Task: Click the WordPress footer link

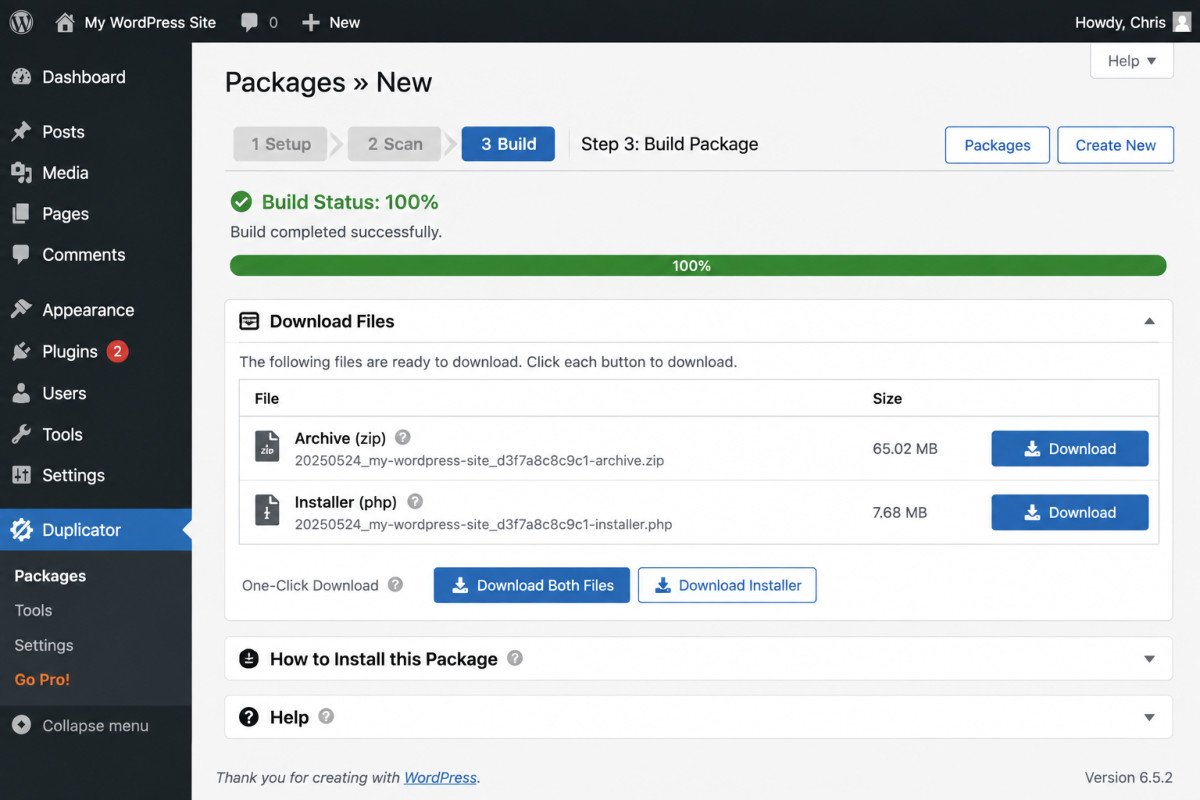Action: point(440,777)
